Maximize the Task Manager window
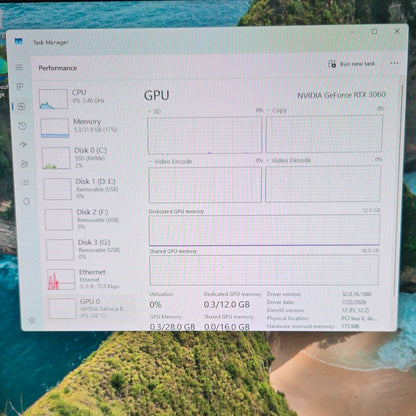Image resolution: width=416 pixels, height=416 pixels. click(x=374, y=32)
